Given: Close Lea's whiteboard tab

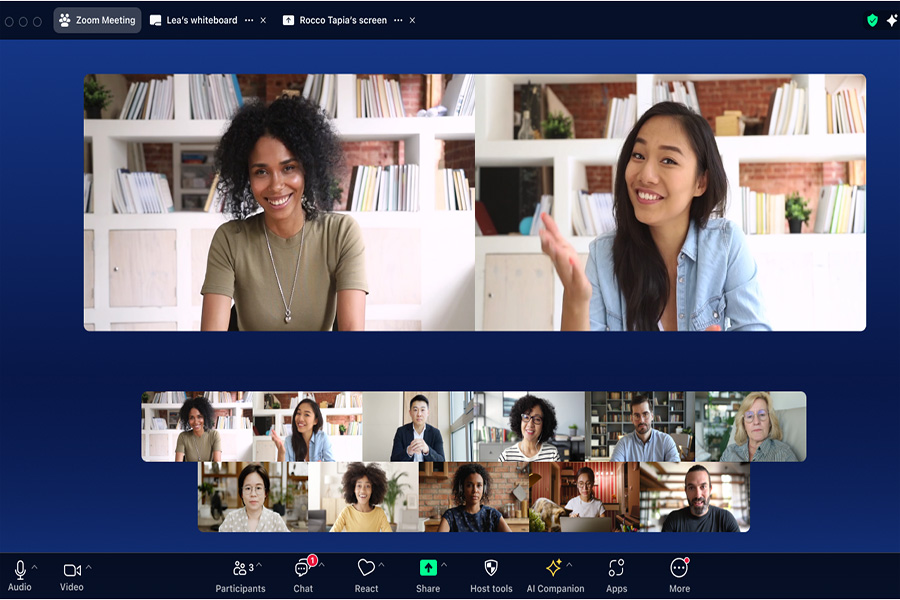Looking at the screenshot, I should pos(263,20).
